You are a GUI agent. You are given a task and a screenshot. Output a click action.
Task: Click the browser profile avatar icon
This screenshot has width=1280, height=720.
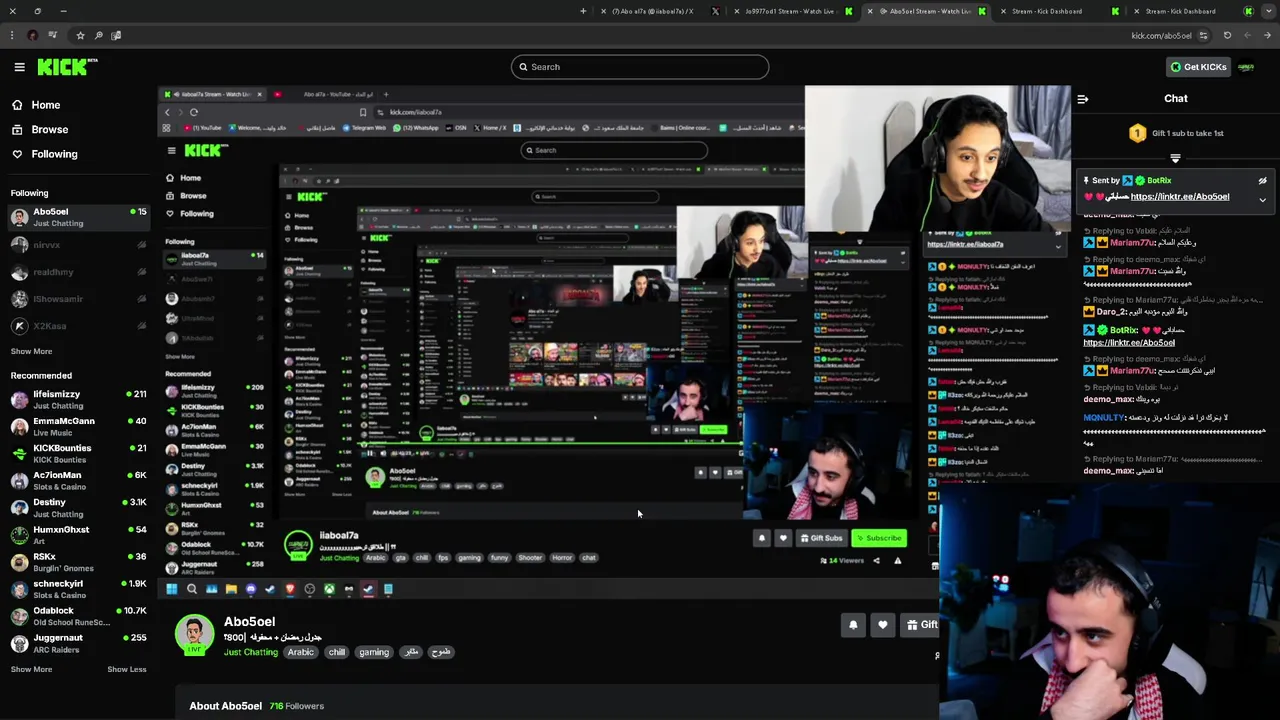point(32,36)
